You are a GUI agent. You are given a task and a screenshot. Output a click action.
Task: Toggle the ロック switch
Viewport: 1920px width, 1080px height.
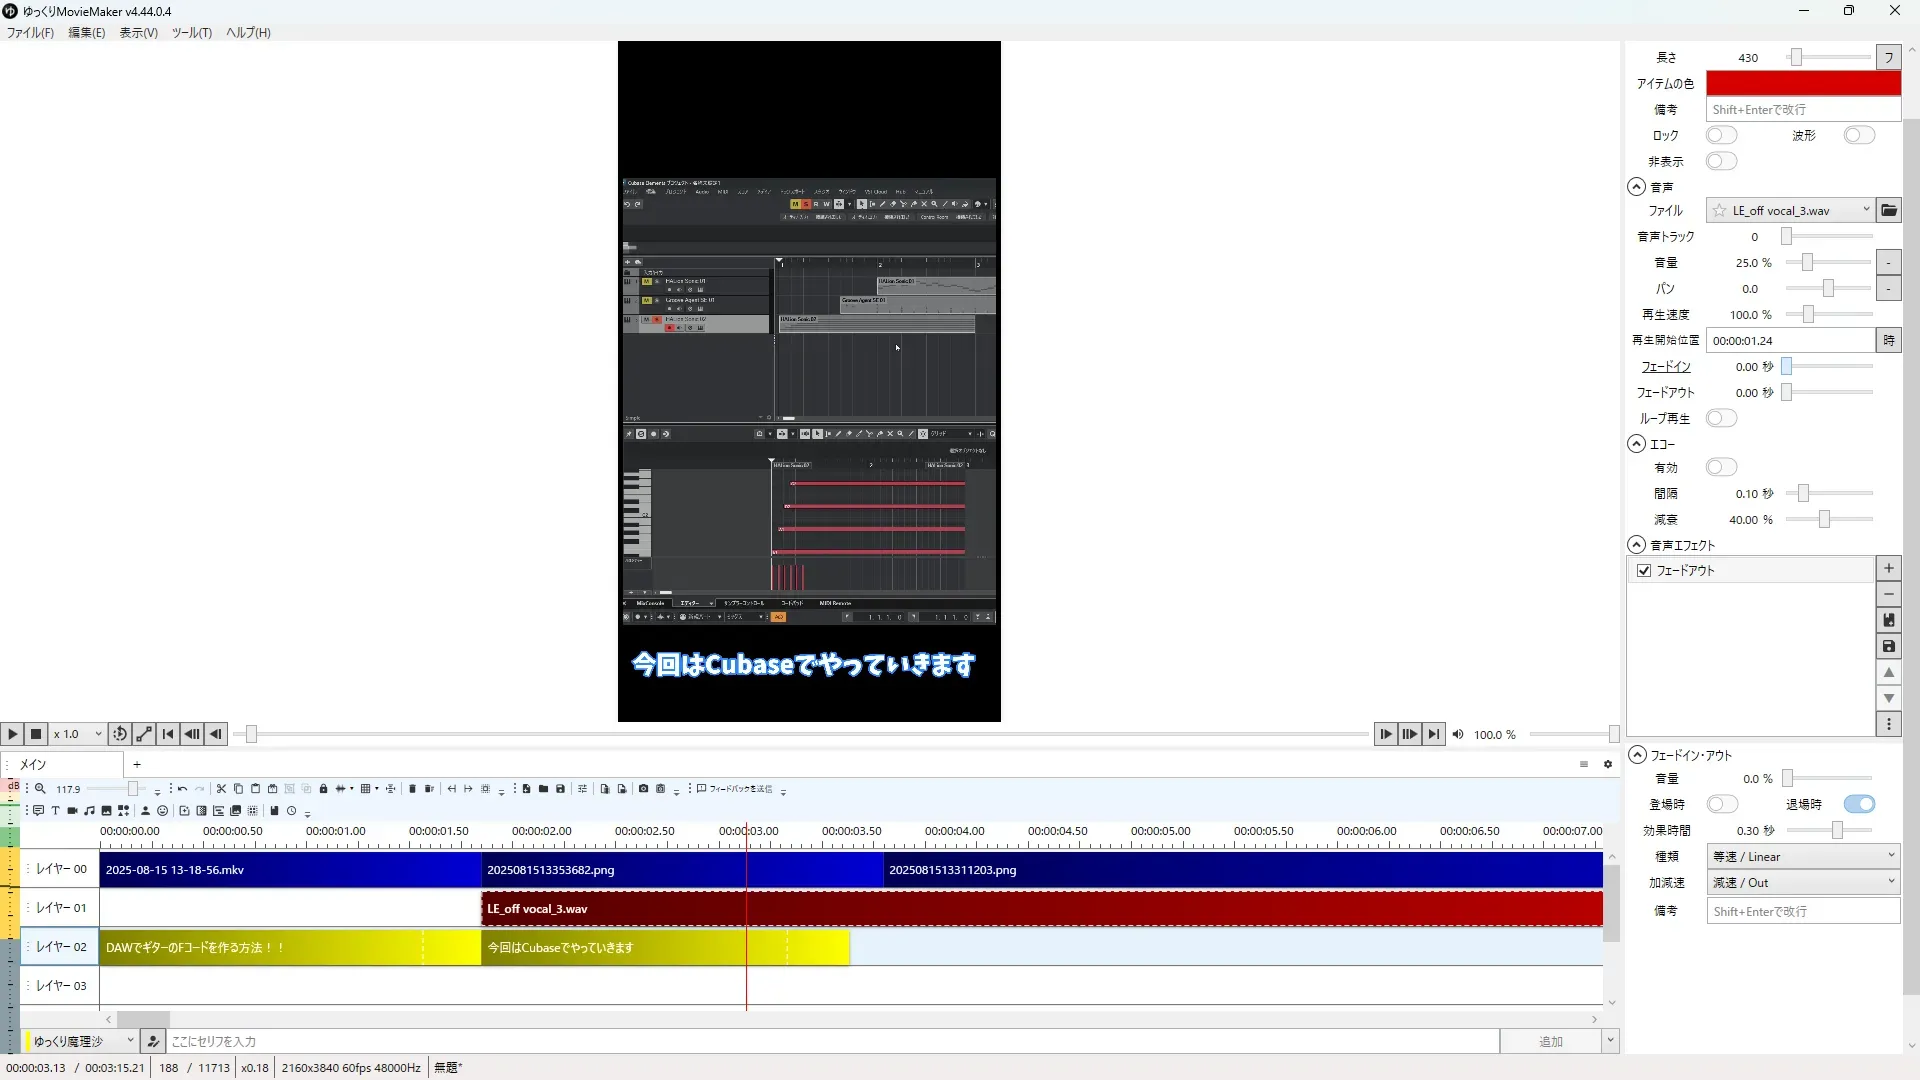tap(1721, 135)
